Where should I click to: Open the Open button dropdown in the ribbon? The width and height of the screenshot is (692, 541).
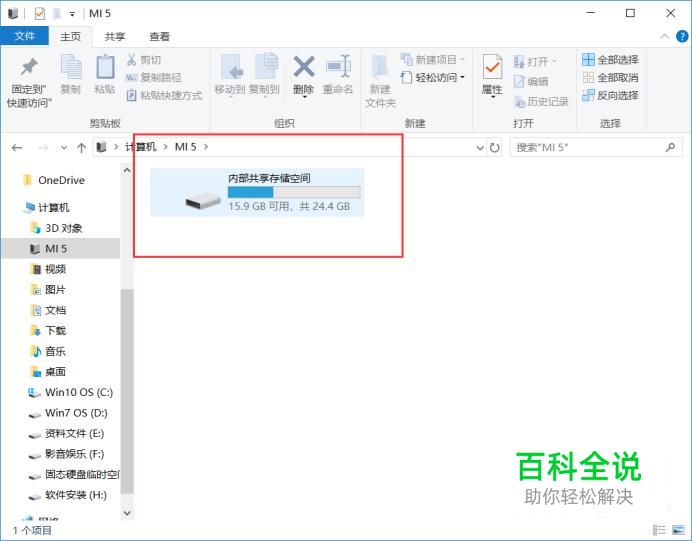(554, 61)
